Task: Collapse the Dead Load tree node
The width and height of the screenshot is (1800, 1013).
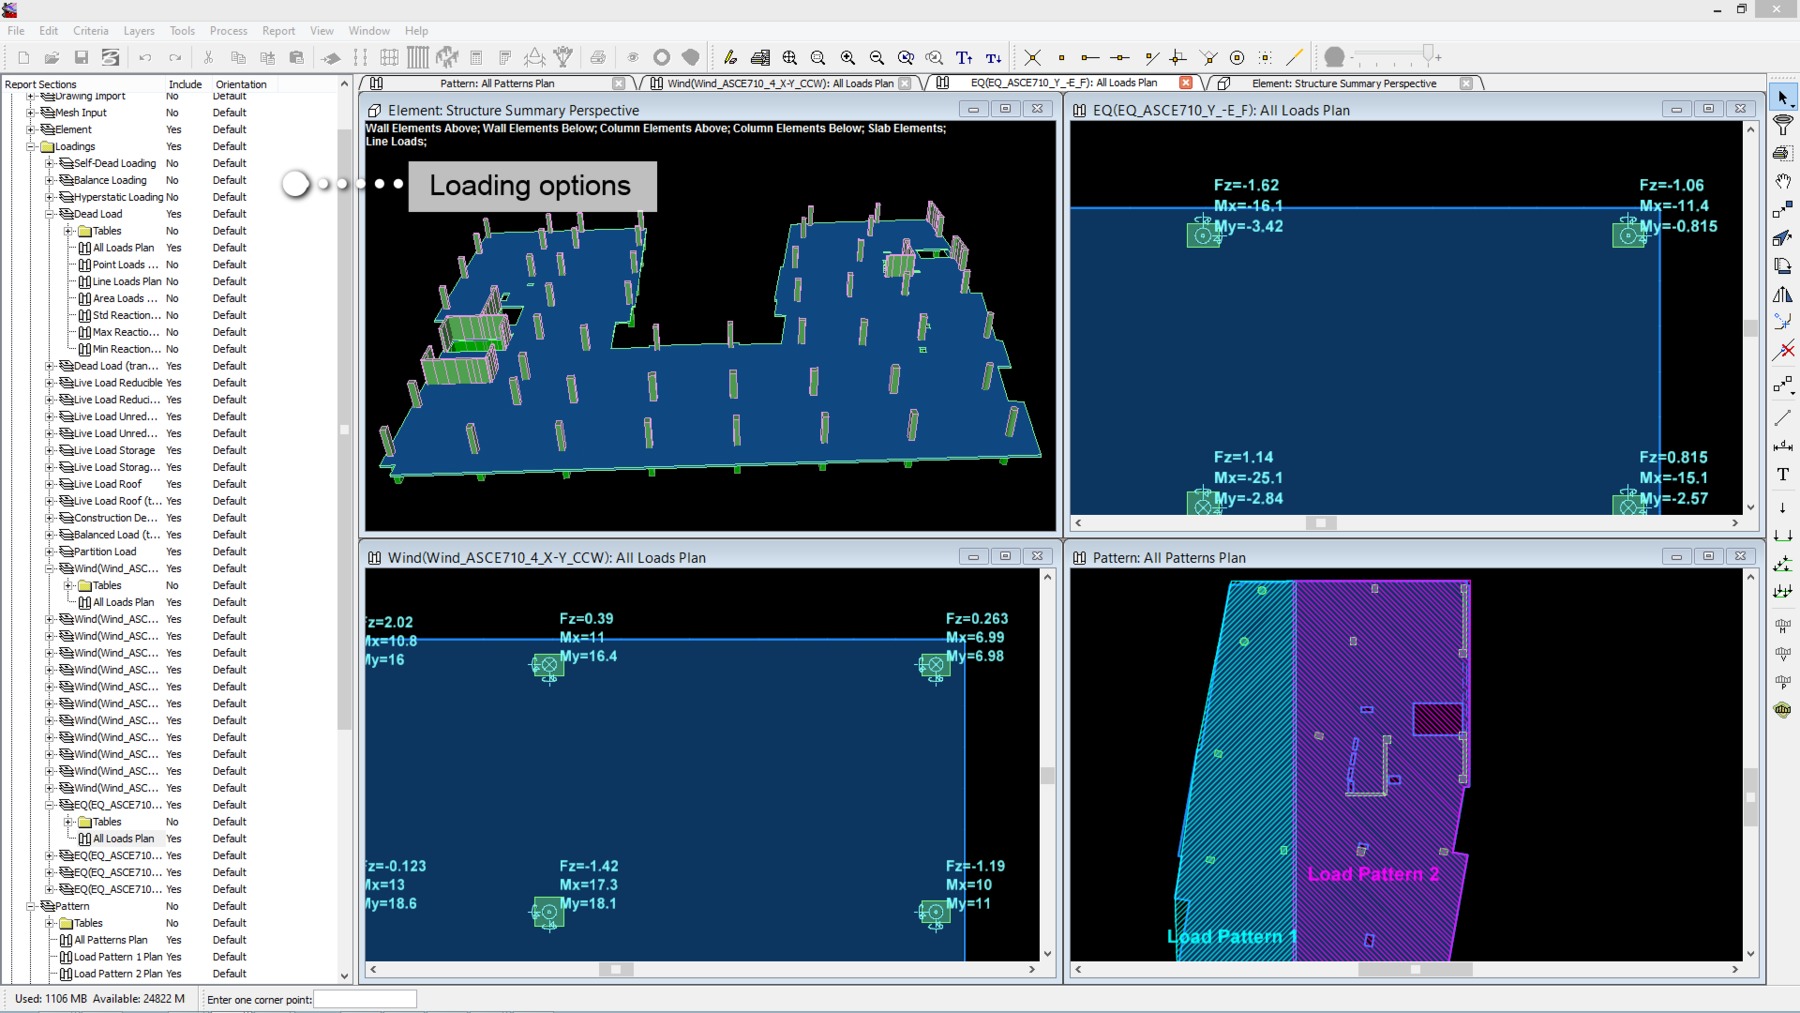Action: (49, 214)
